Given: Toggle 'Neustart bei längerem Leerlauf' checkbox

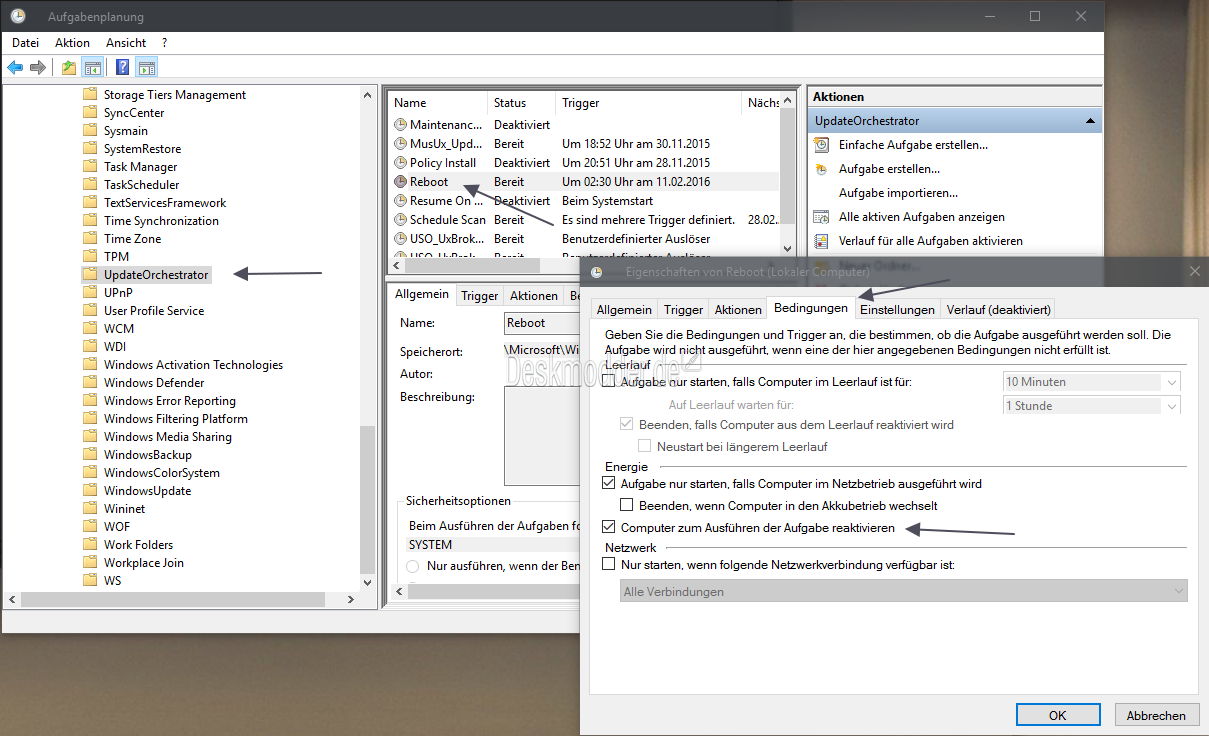Looking at the screenshot, I should point(645,447).
